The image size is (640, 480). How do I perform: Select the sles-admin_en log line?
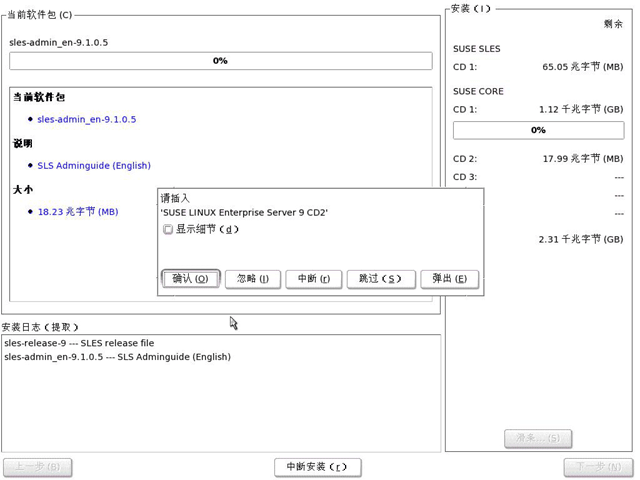click(x=118, y=357)
